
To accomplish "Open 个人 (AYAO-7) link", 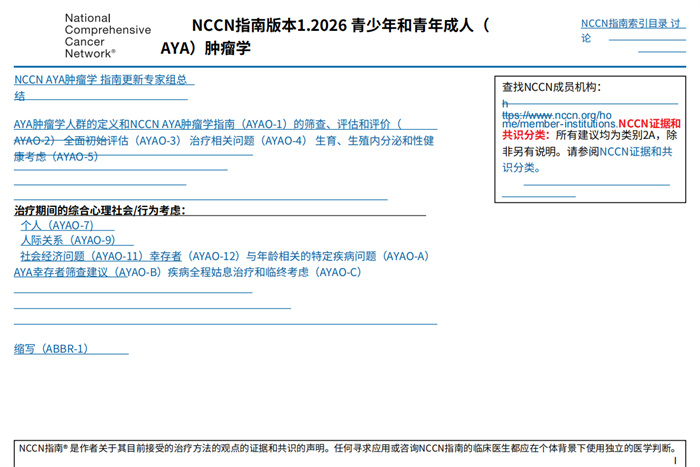I will [x=57, y=225].
